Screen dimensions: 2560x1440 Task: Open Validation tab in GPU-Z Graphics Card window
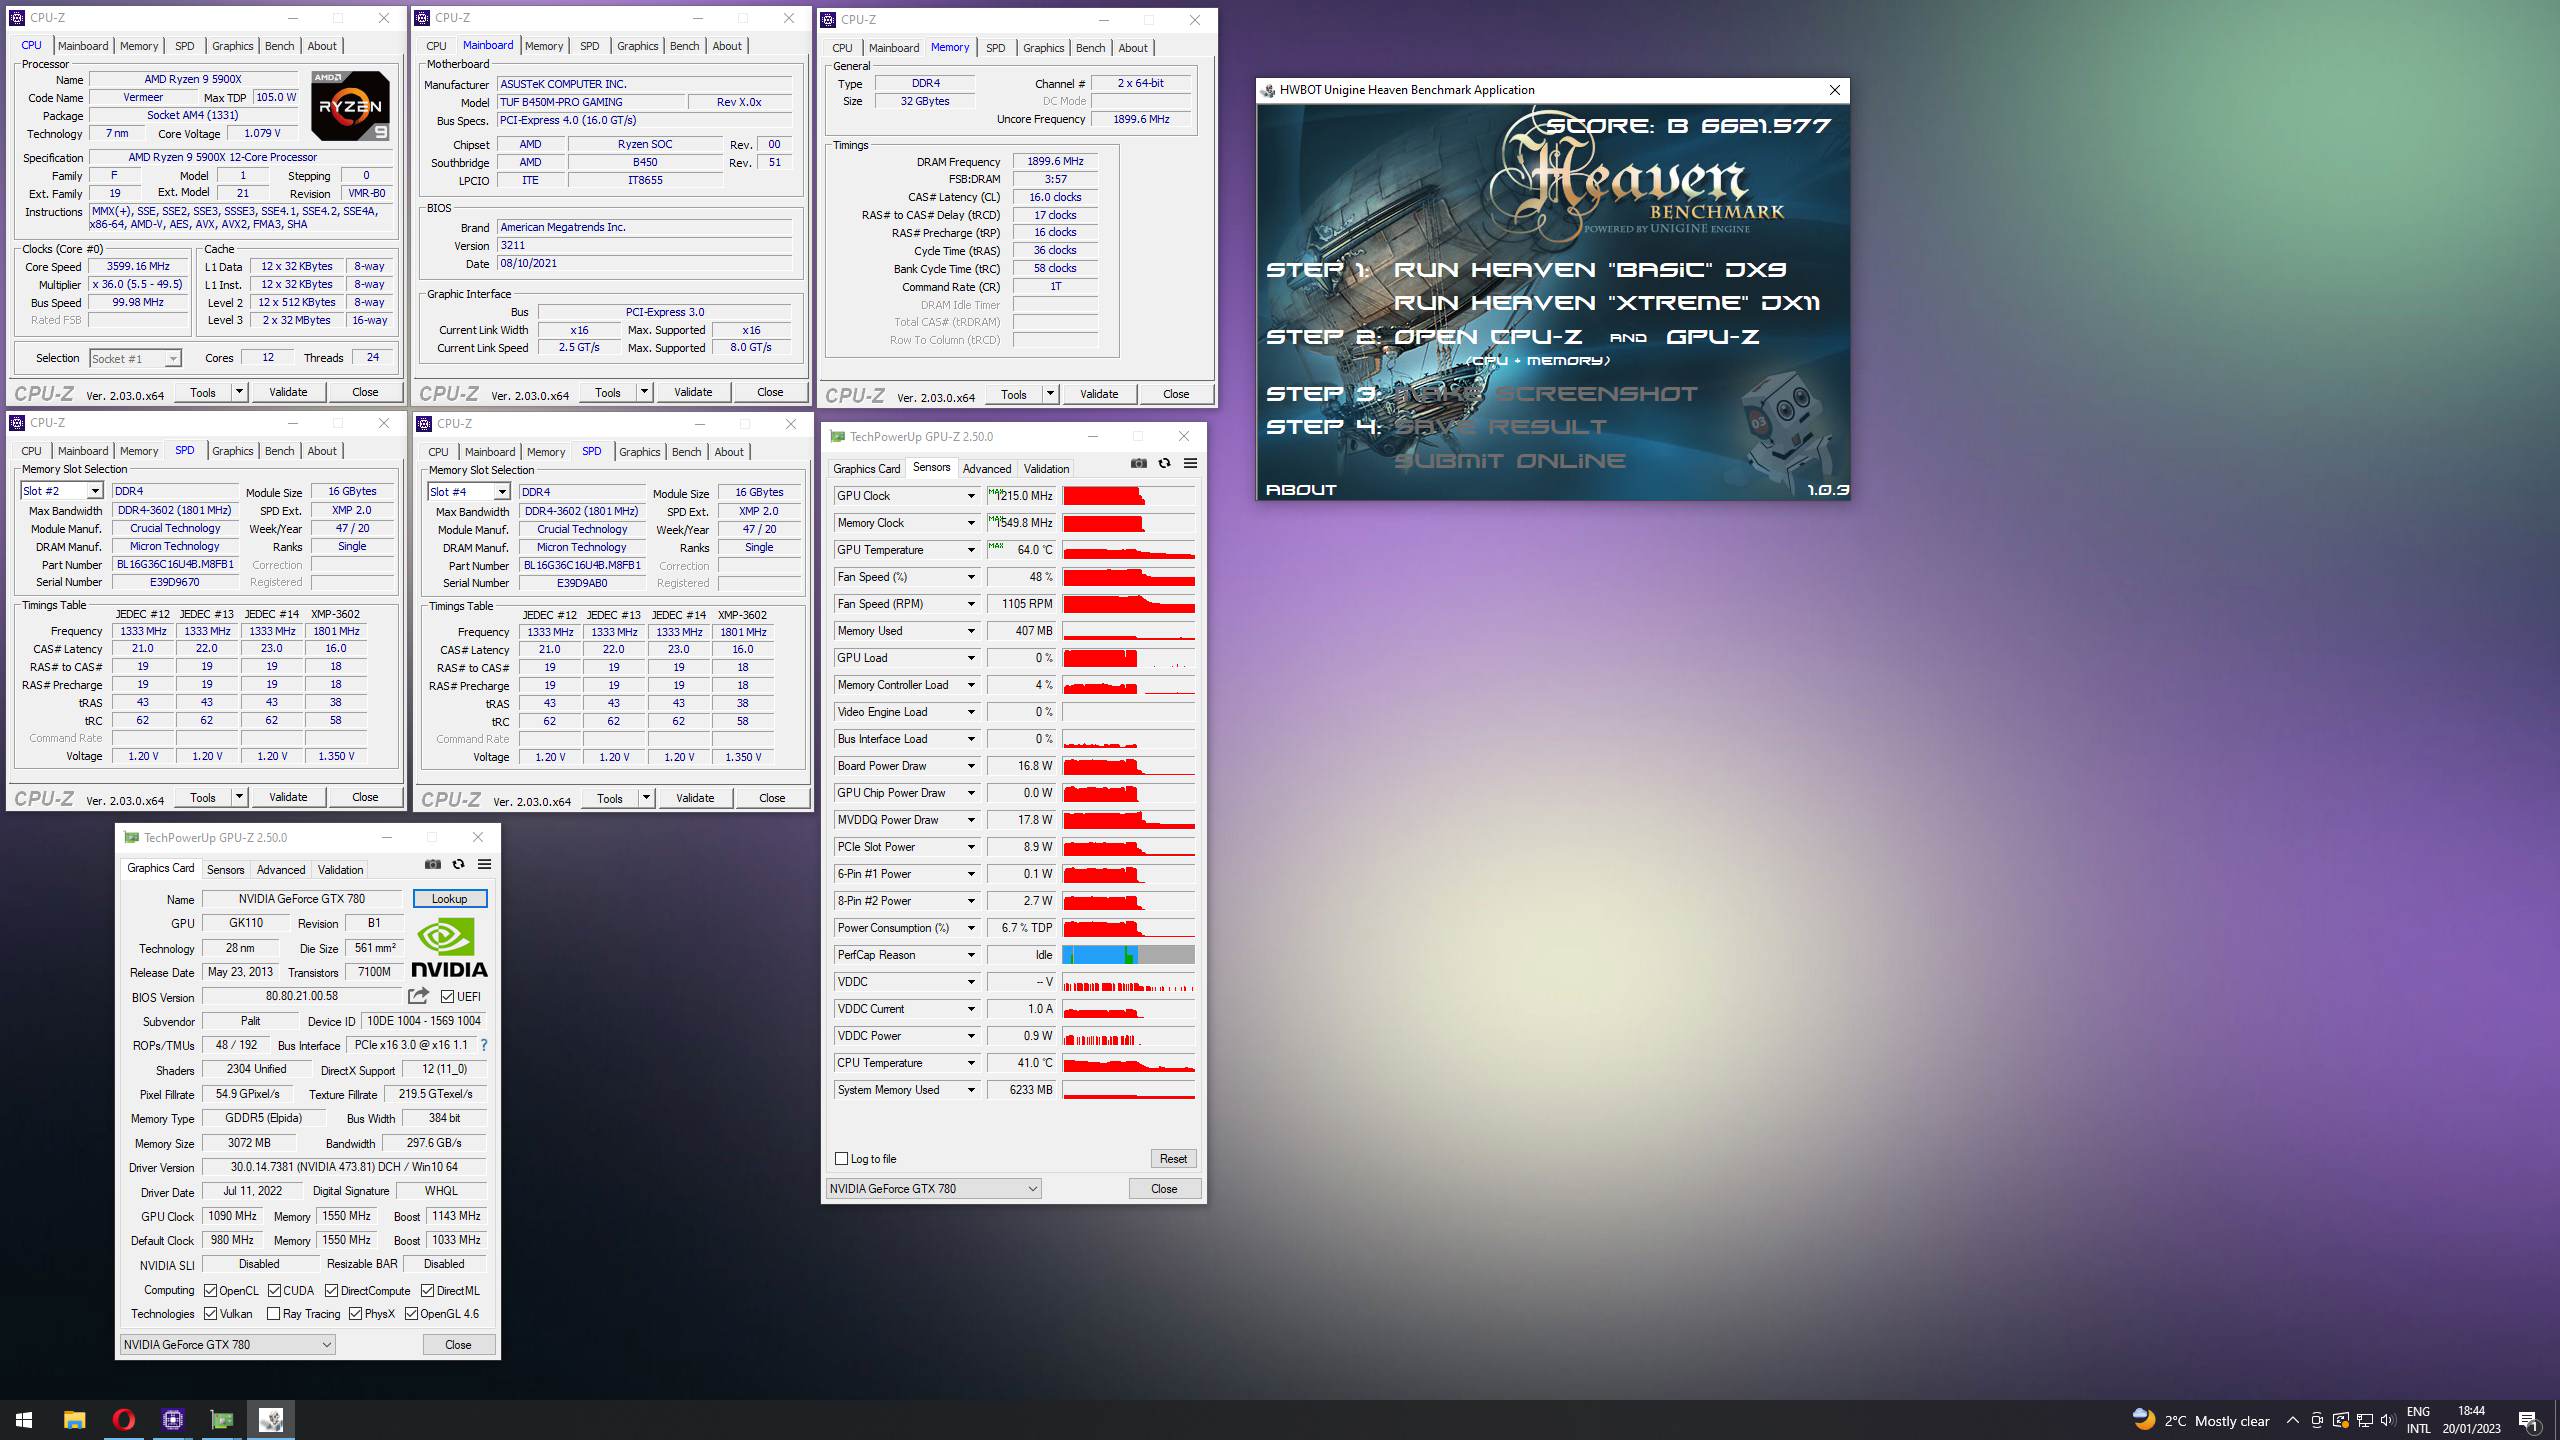(x=340, y=870)
